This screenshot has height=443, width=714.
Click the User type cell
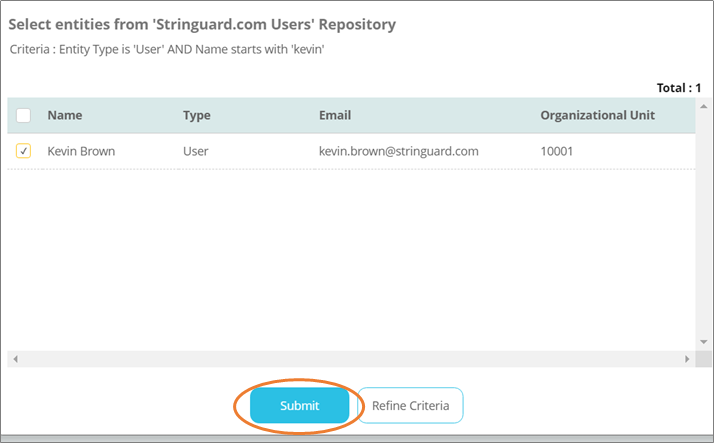(x=196, y=151)
